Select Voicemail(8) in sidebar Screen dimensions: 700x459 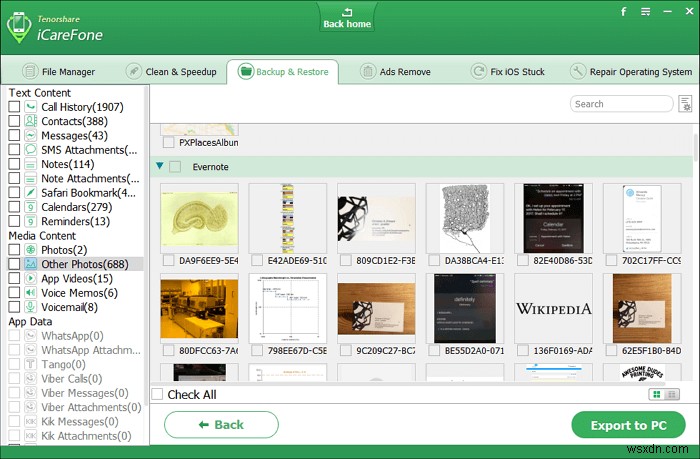tap(69, 307)
